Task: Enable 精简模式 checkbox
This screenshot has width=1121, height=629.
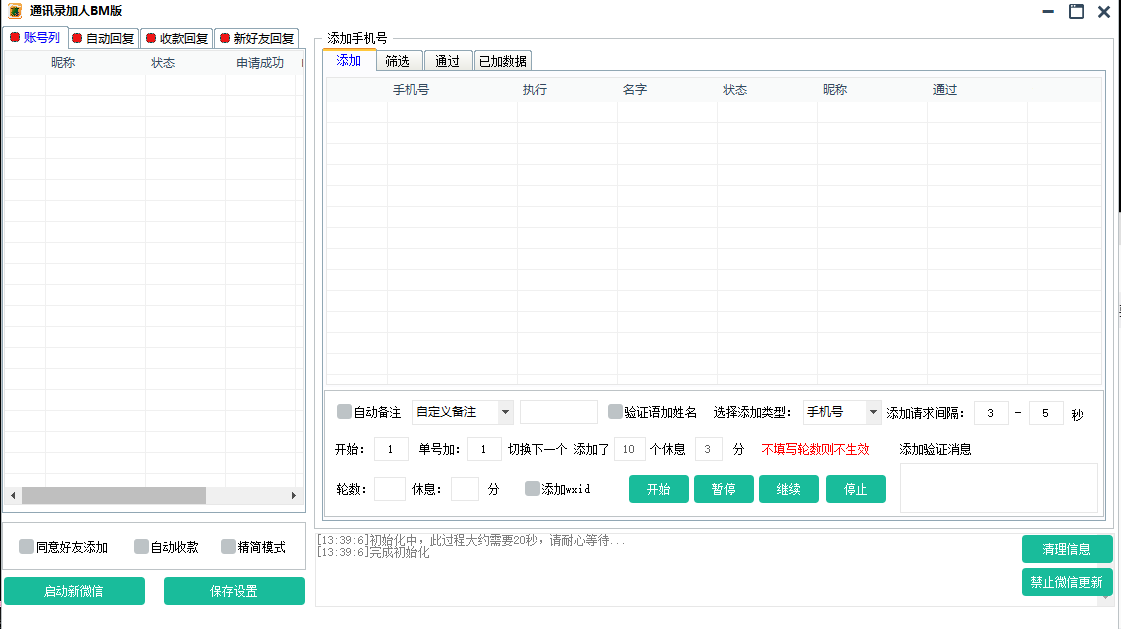Action: 228,547
